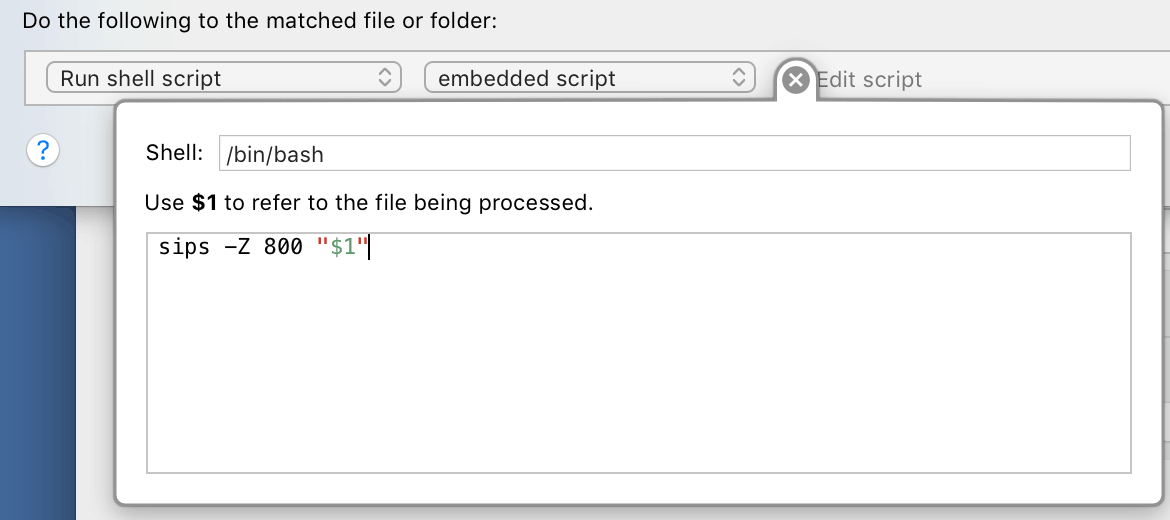Click the /bin/bash text in Shell field
This screenshot has height=520, width=1170.
click(275, 154)
